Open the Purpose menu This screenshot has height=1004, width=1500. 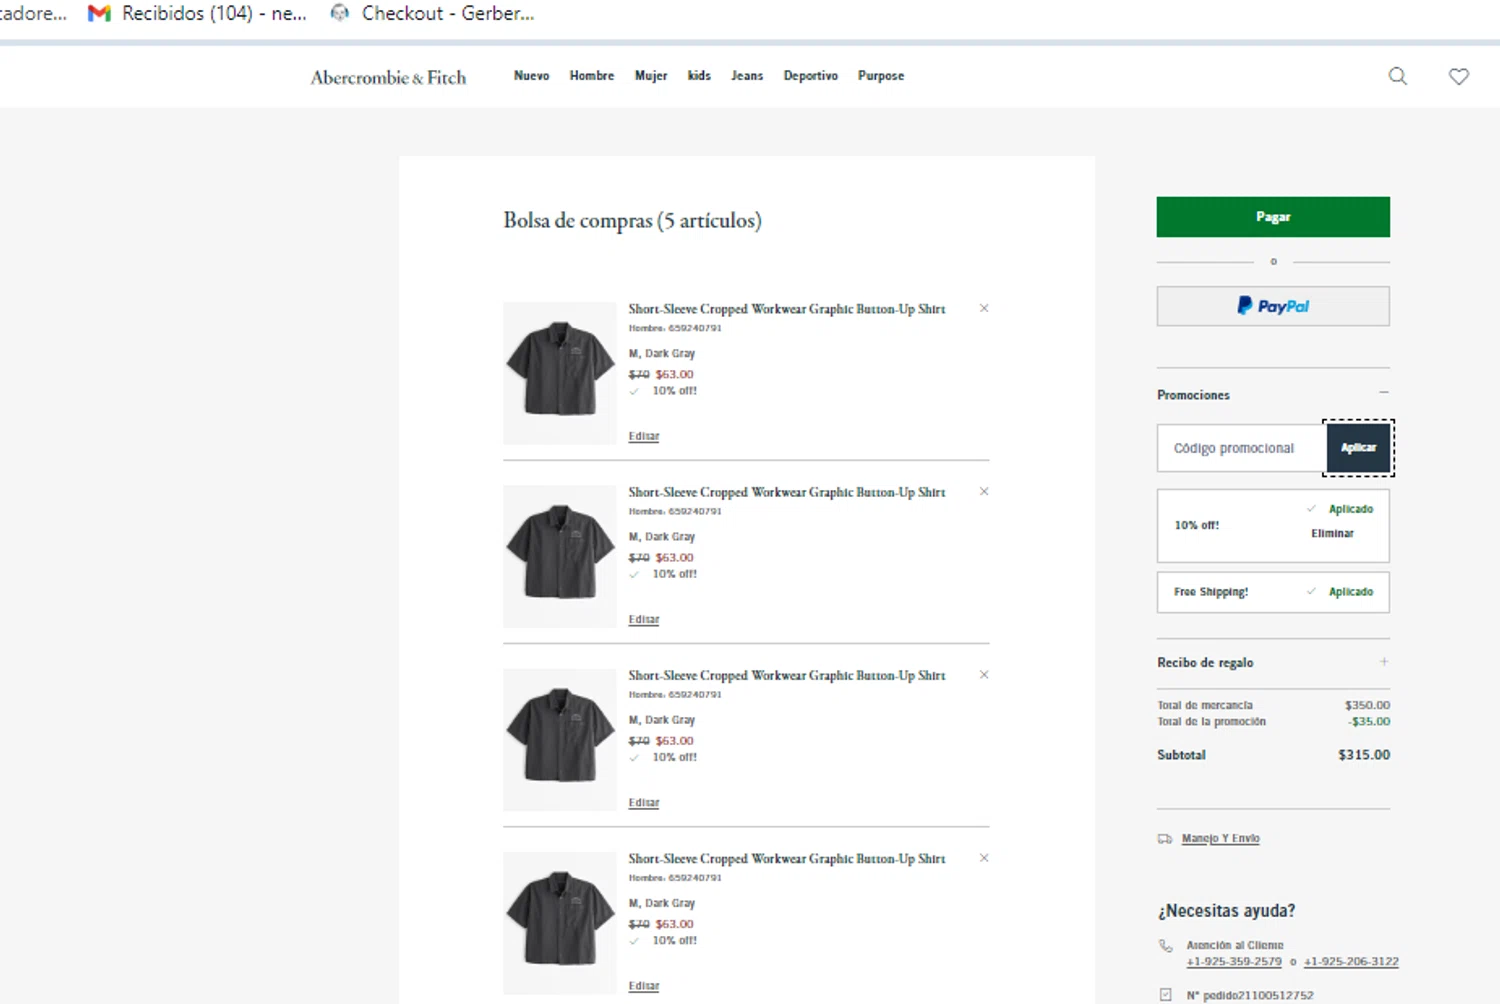pyautogui.click(x=881, y=76)
